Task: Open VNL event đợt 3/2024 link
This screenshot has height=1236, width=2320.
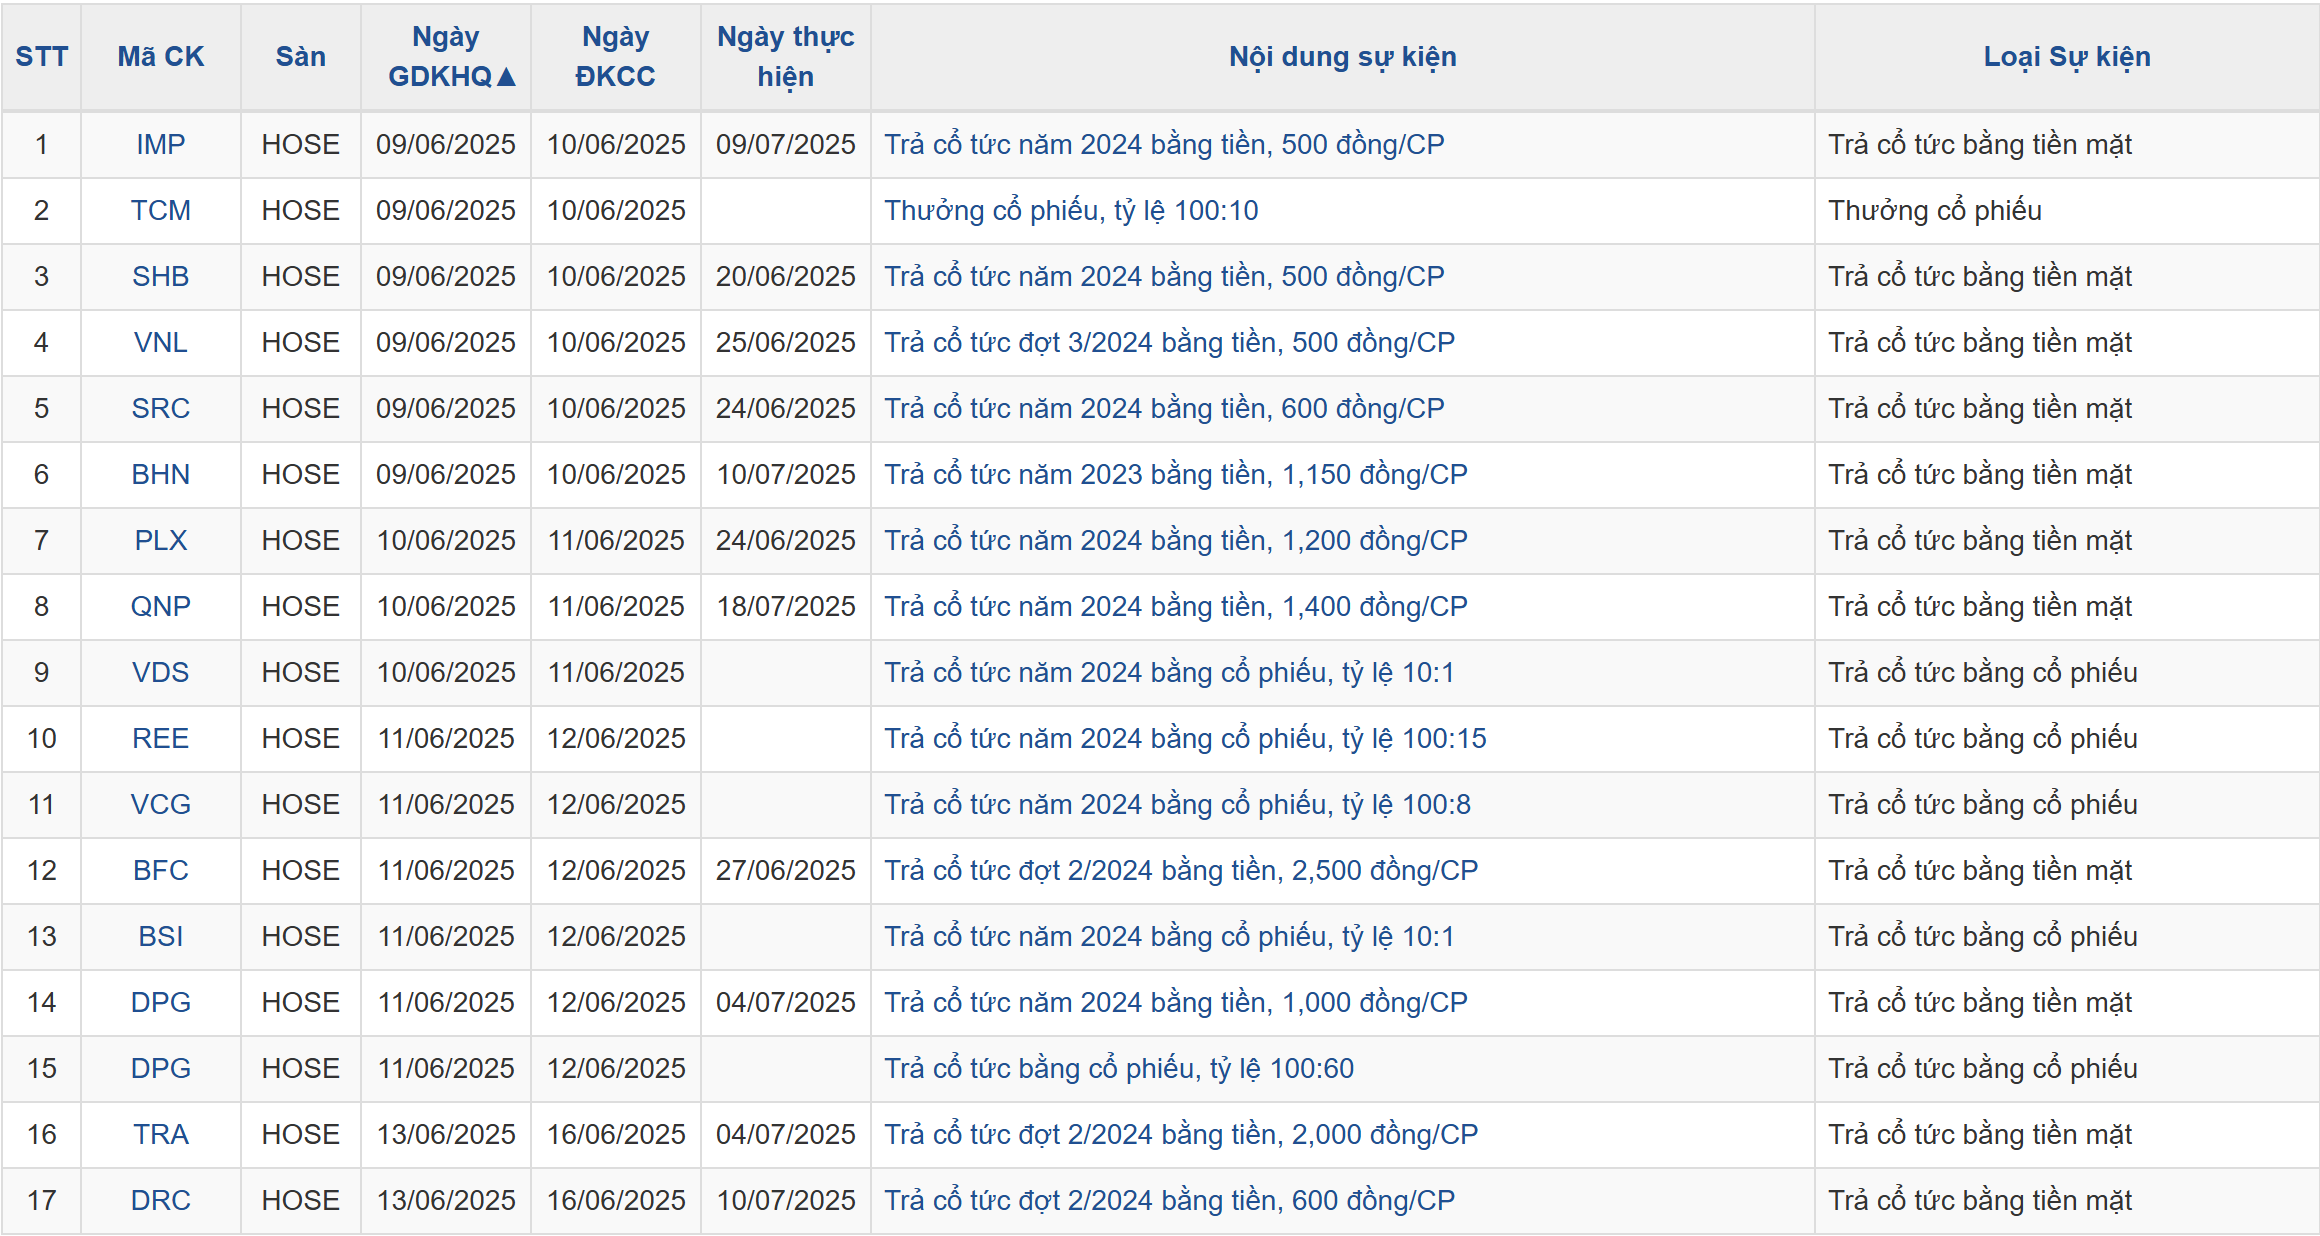Action: 1169,342
